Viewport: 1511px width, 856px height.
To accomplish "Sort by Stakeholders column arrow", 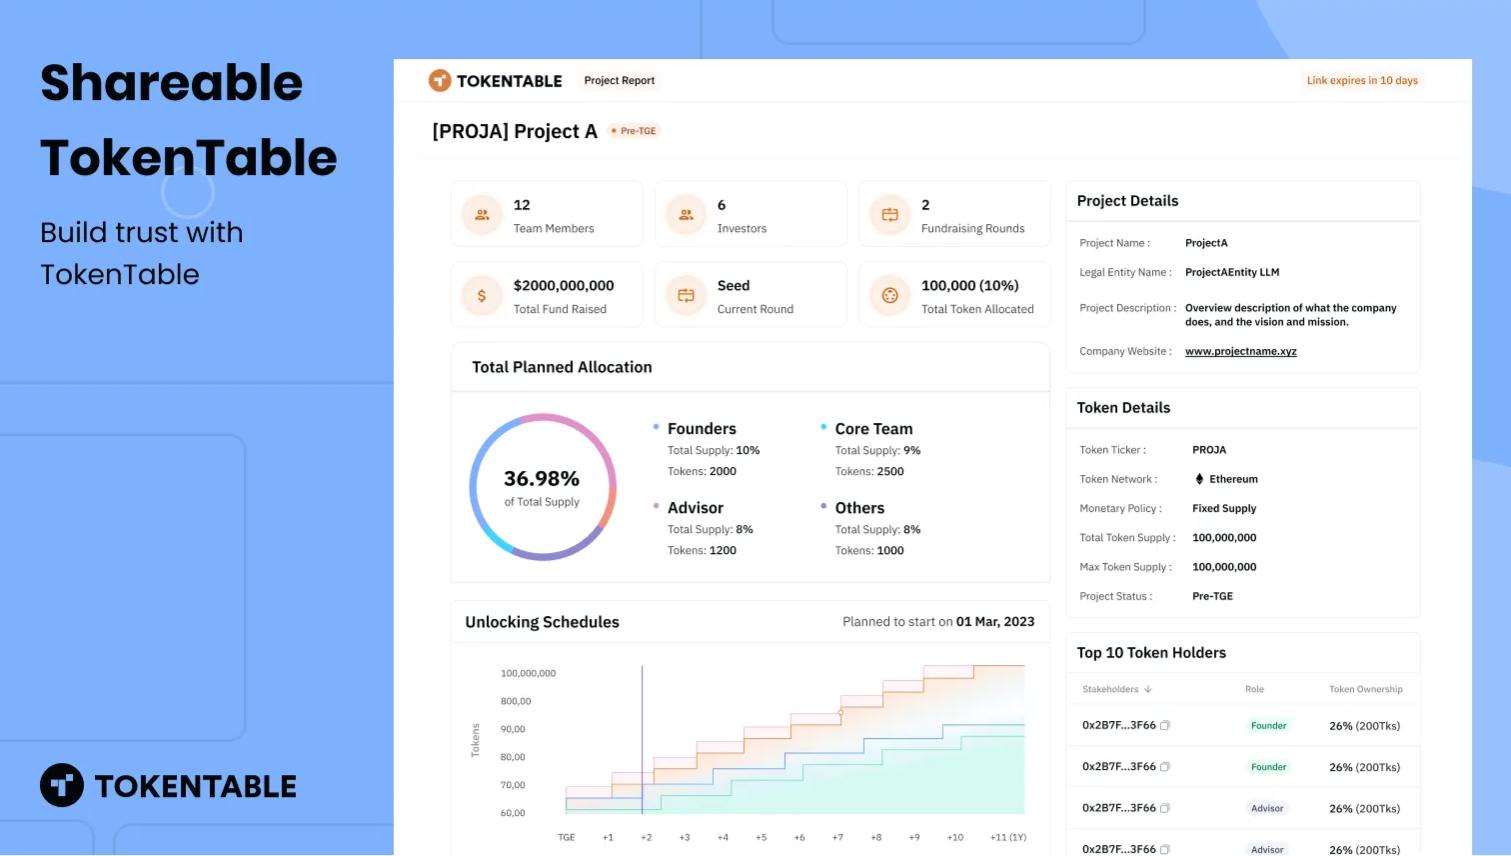I will click(1148, 689).
